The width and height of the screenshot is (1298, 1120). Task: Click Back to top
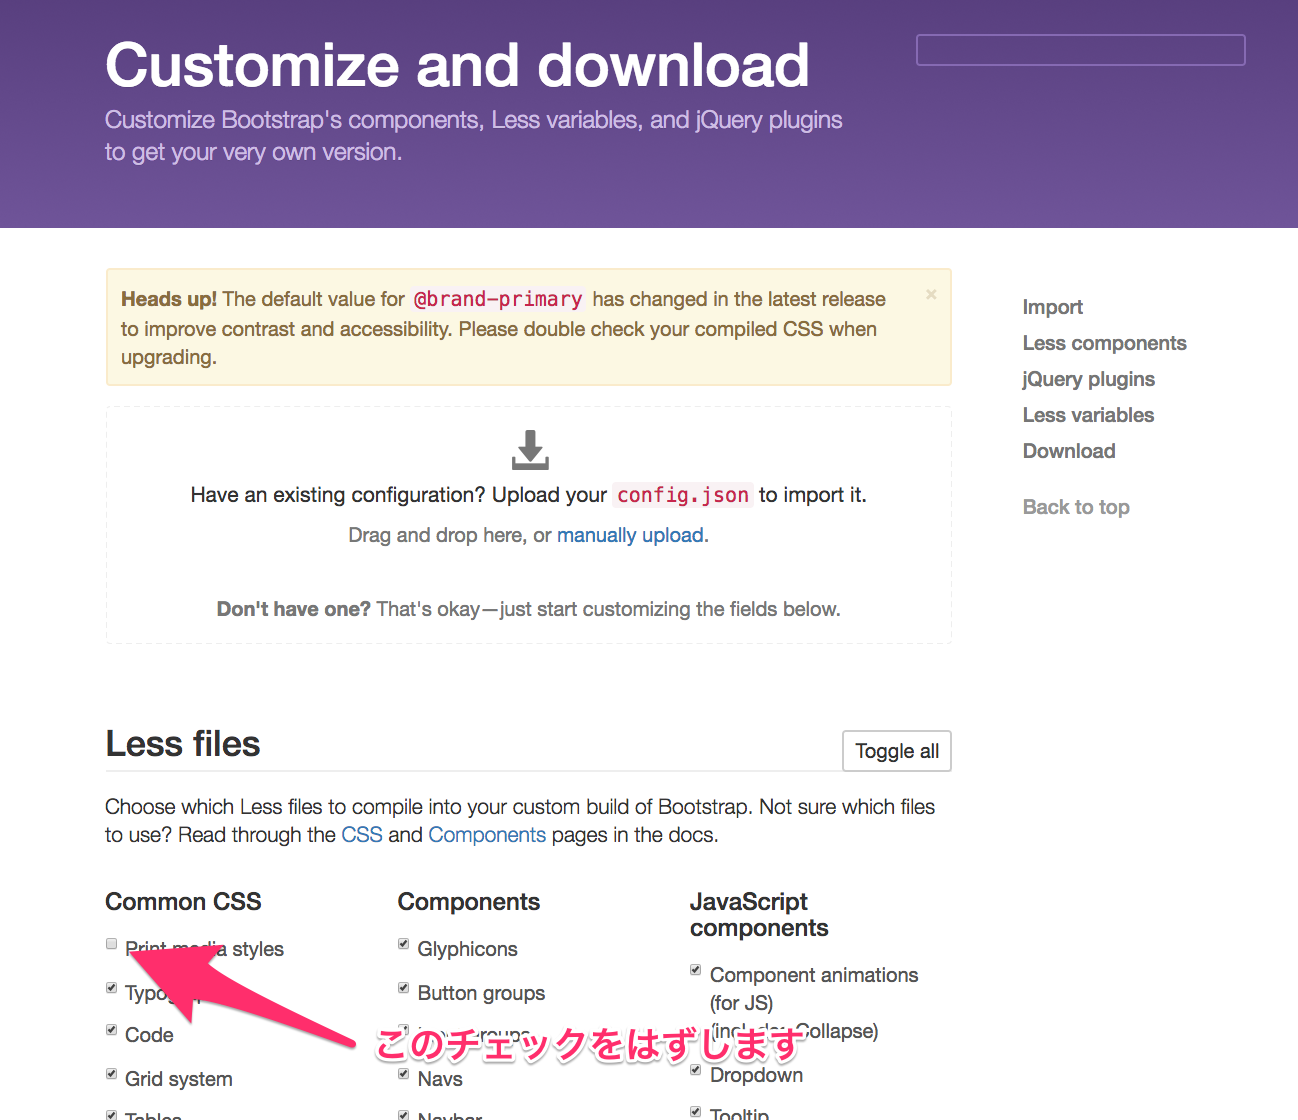(x=1076, y=507)
